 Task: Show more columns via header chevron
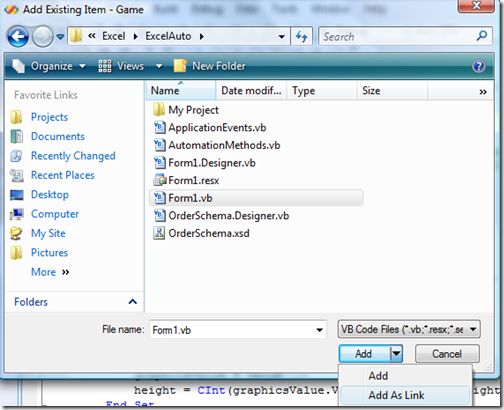point(483,92)
